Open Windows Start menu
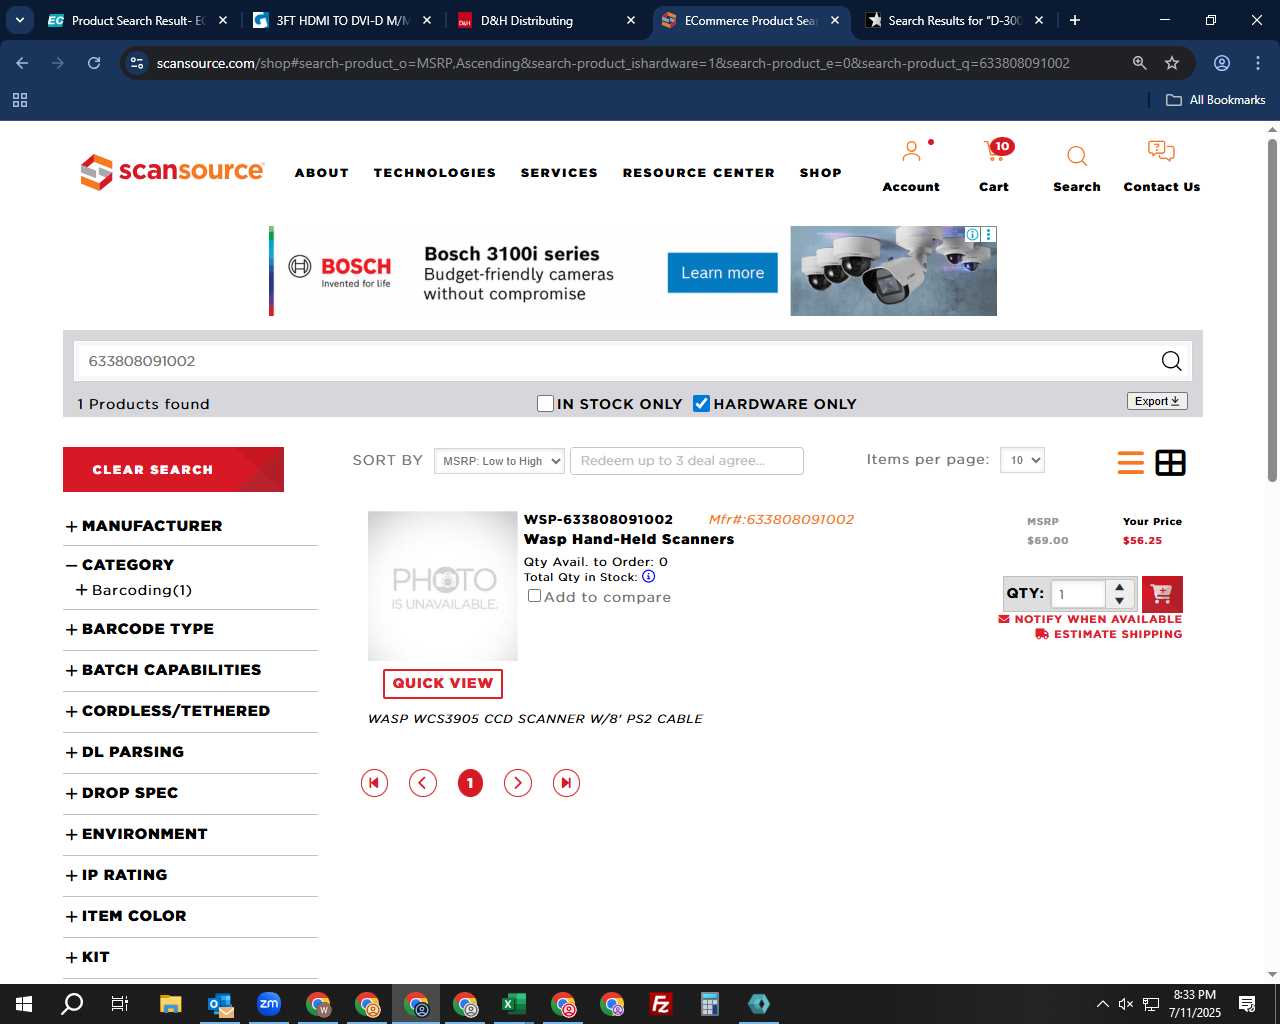 [24, 1004]
